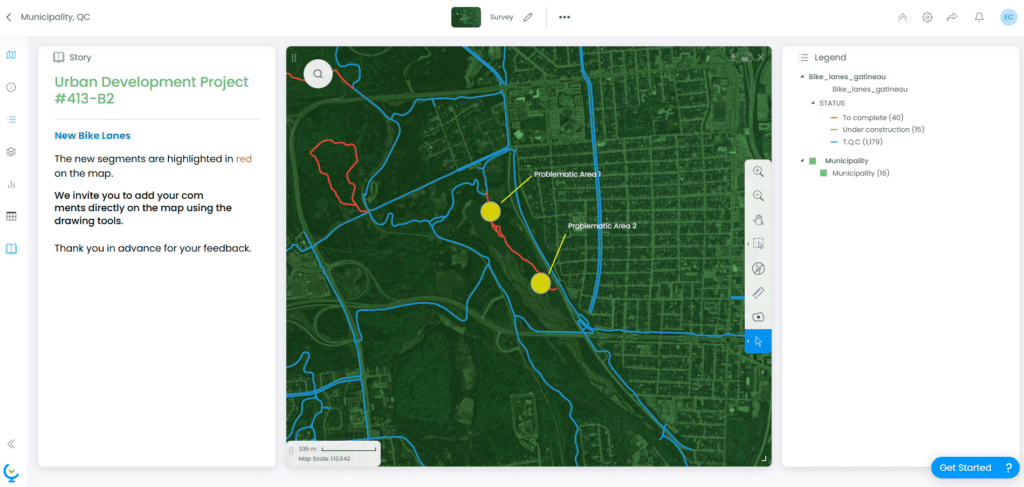This screenshot has width=1024, height=487.
Task: Open the map thumbnail in the top bar
Action: click(466, 18)
